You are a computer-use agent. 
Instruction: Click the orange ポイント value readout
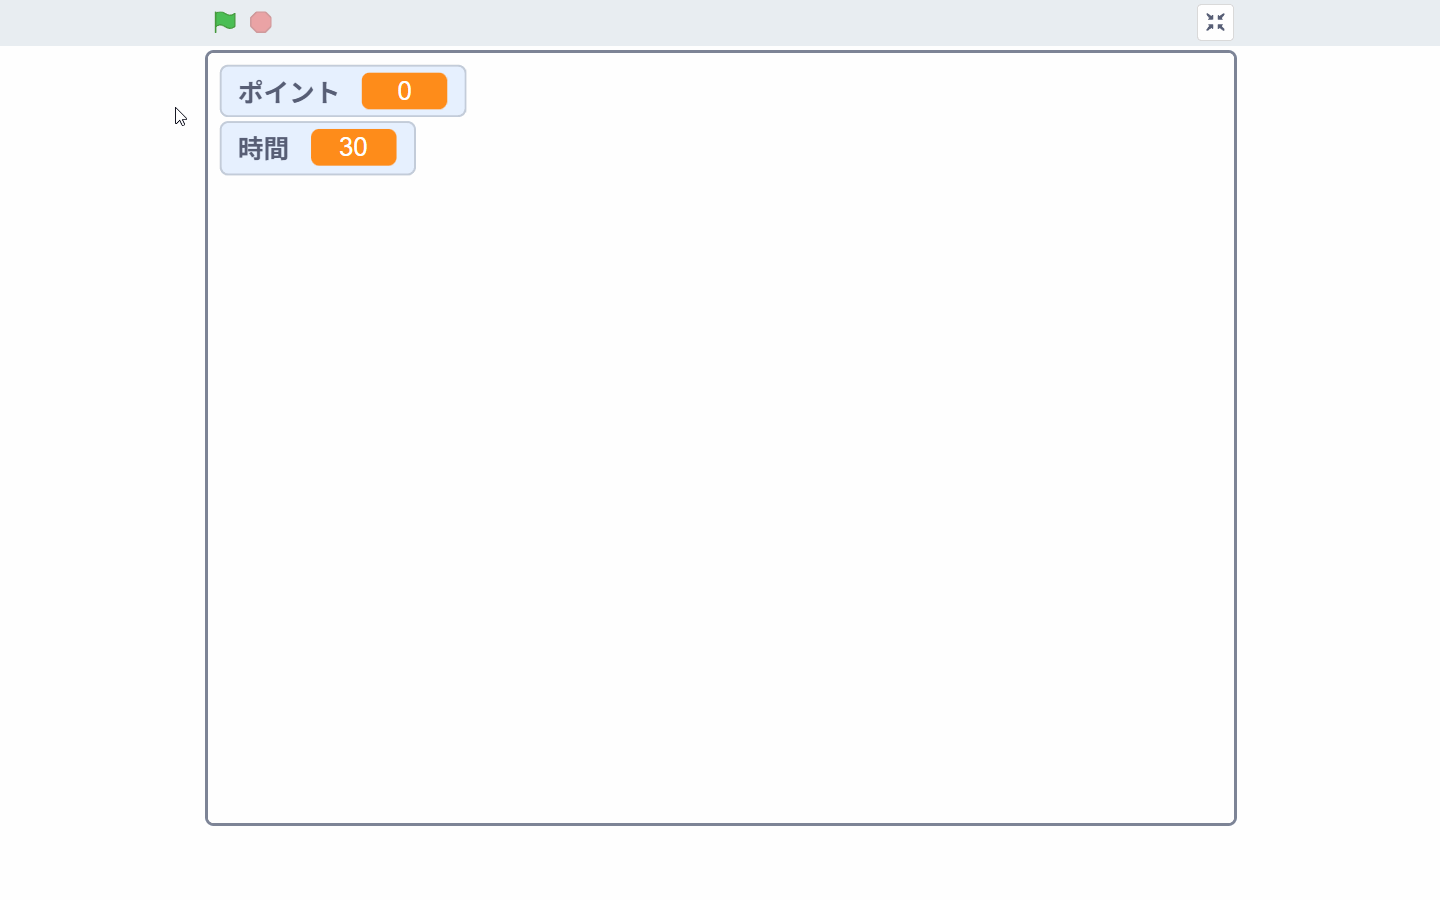click(x=404, y=90)
